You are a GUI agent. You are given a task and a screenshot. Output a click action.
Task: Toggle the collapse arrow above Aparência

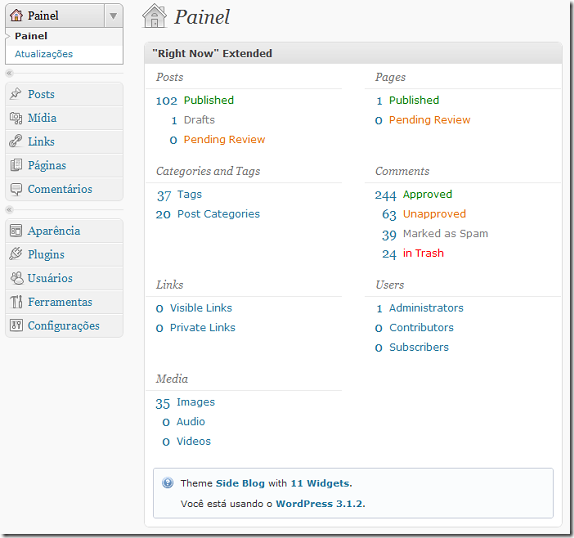[10, 210]
